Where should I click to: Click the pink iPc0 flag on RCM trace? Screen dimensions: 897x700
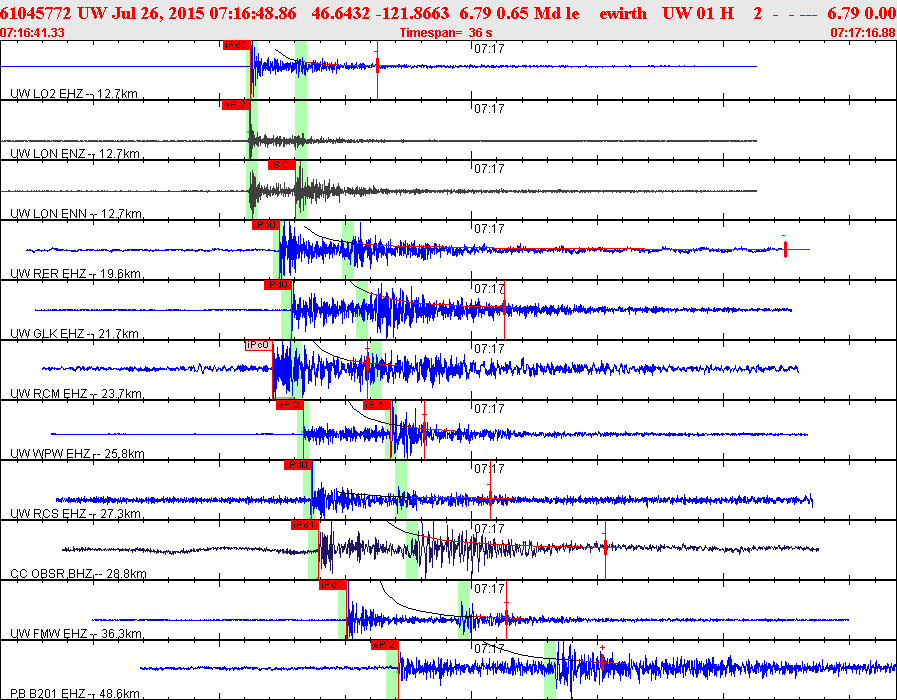pos(258,345)
